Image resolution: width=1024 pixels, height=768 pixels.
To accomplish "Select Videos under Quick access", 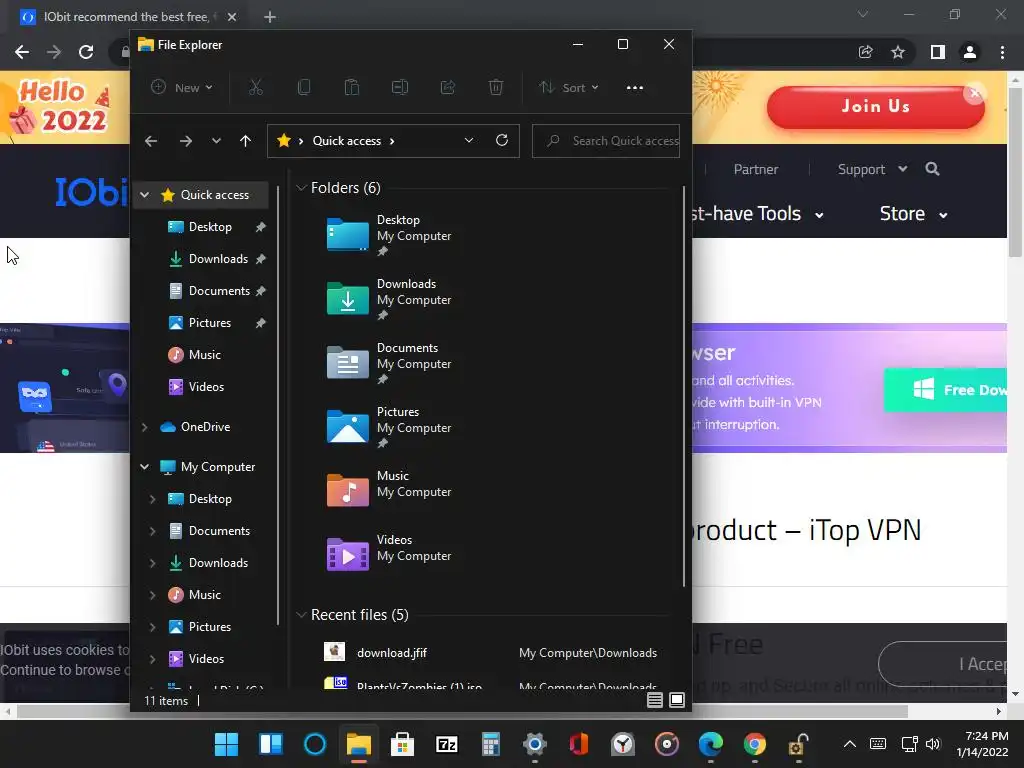I will 206,387.
